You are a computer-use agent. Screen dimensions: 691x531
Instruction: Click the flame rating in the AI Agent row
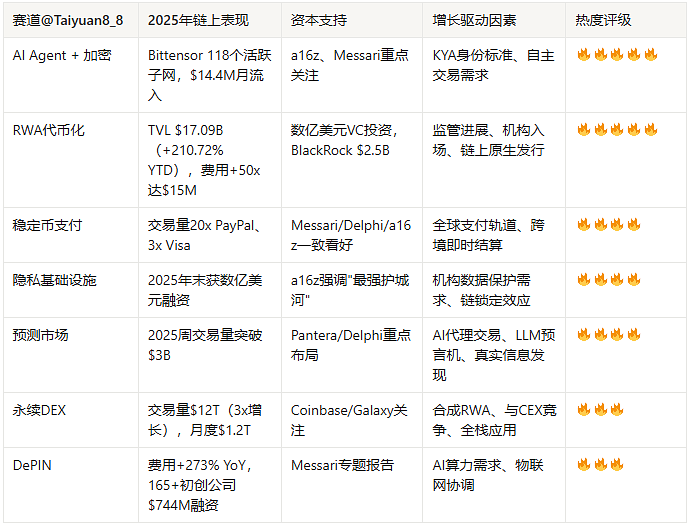click(617, 55)
